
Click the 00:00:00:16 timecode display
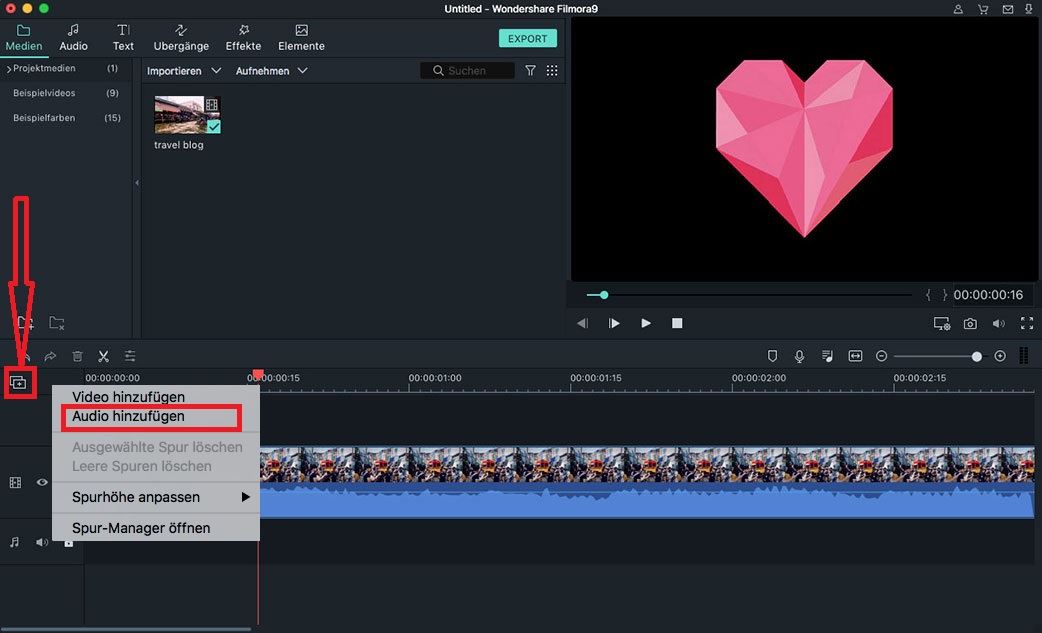coord(988,295)
